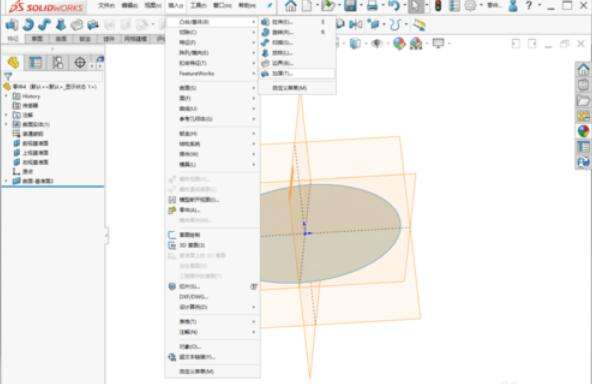Click the Help question mark icon

click(529, 6)
